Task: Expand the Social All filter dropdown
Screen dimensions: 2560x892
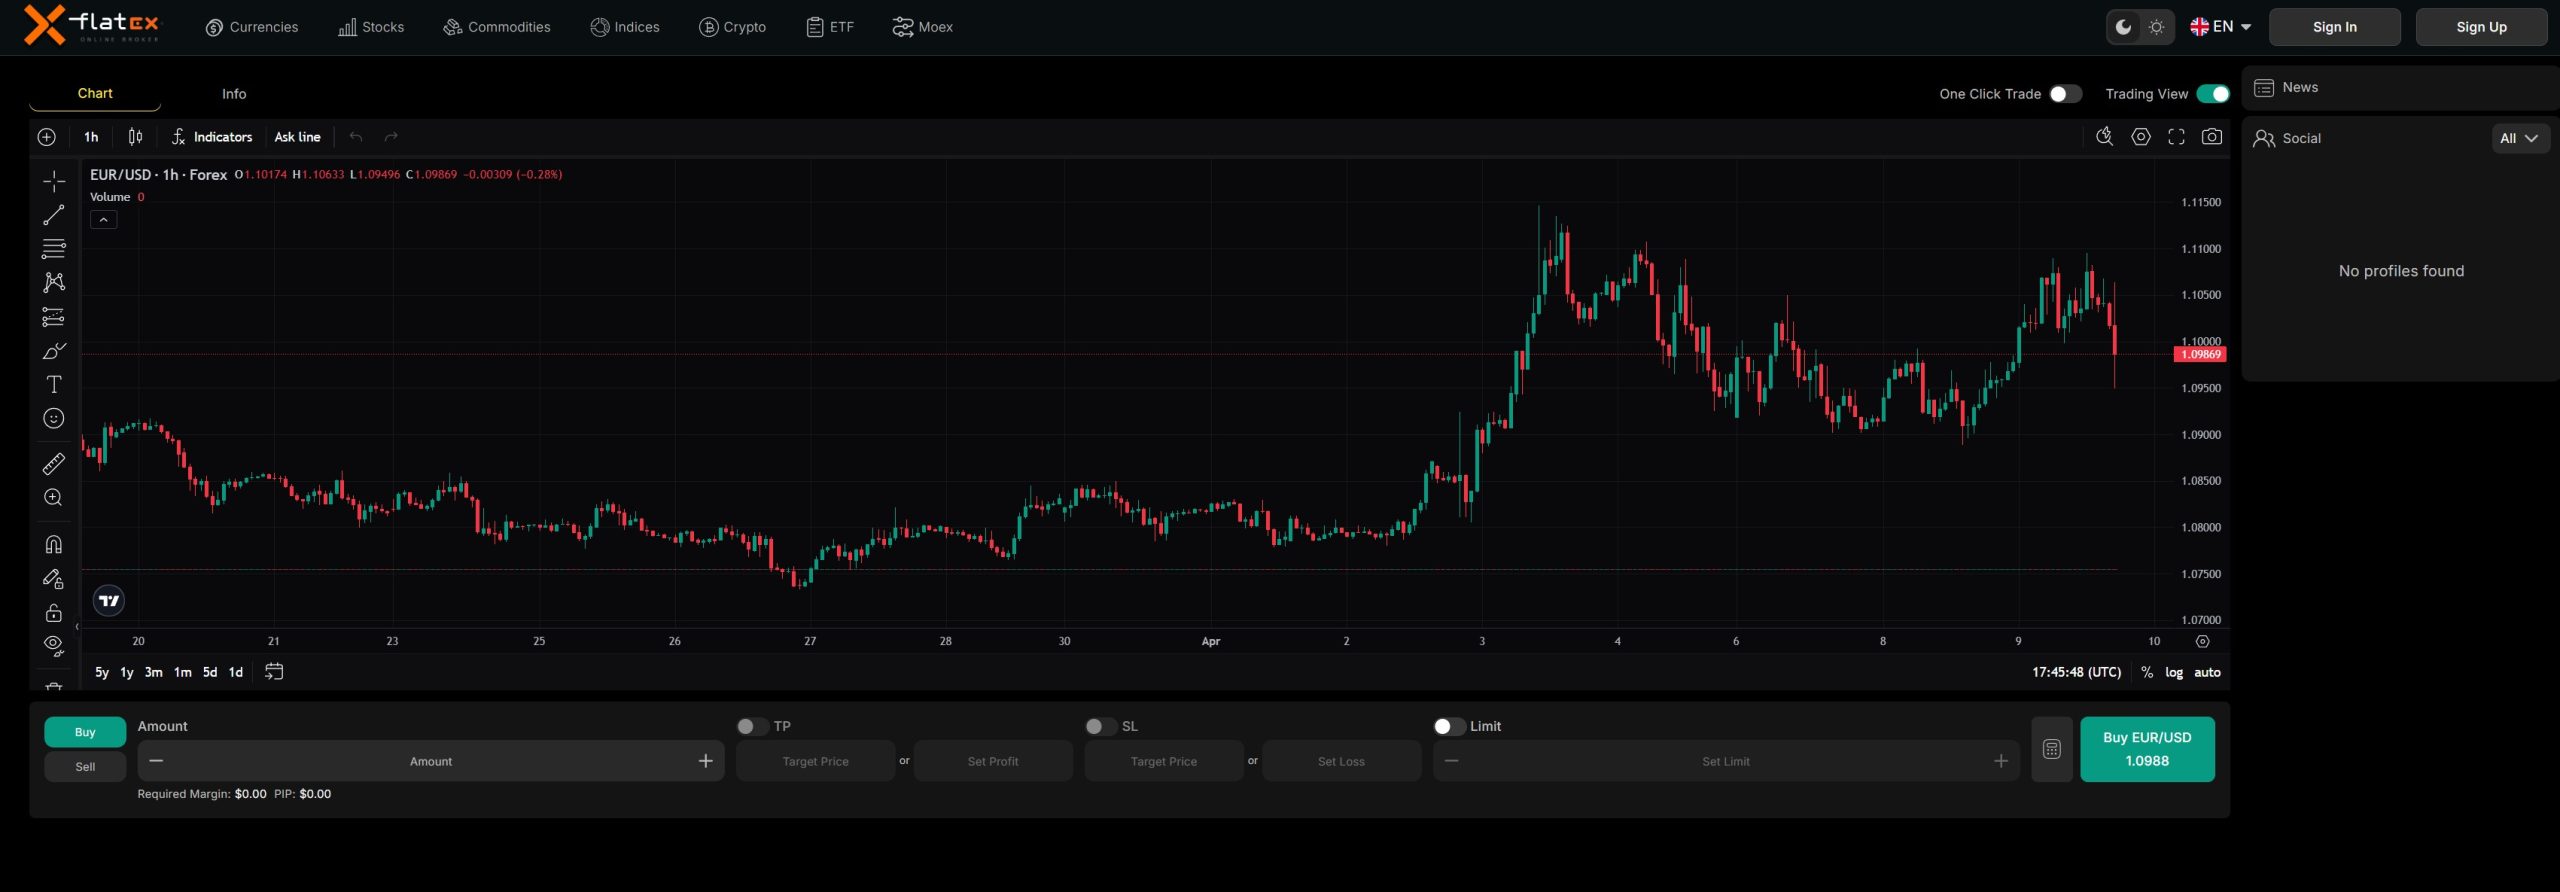Action: point(2519,139)
